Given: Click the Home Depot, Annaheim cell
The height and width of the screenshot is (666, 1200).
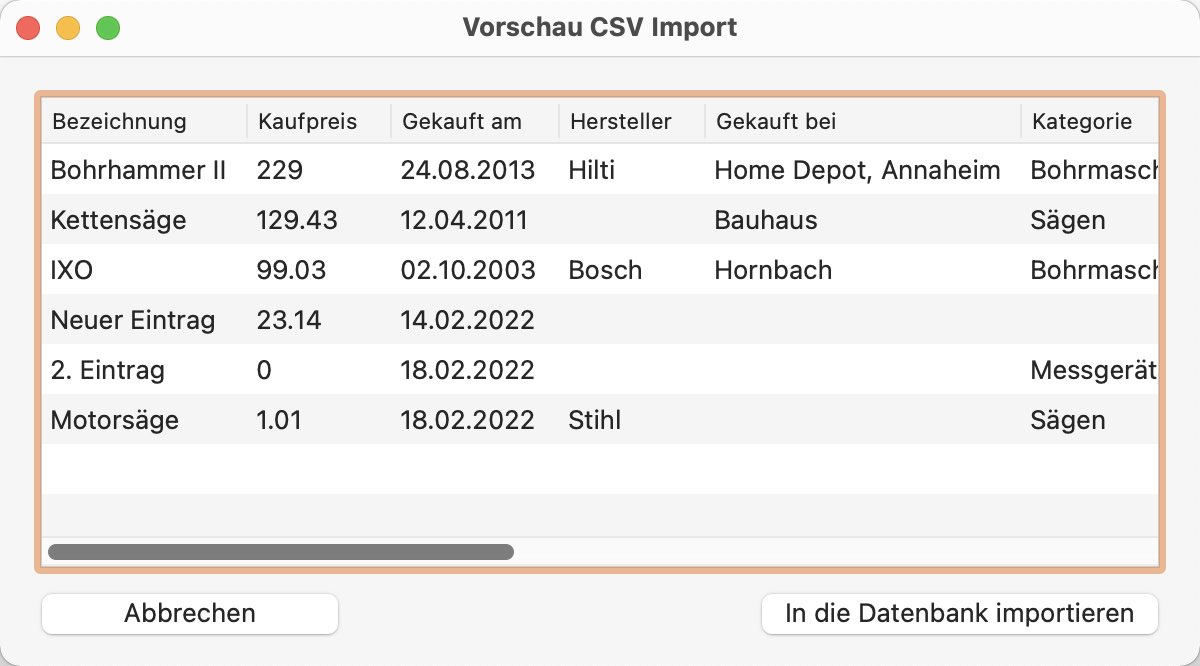Looking at the screenshot, I should point(857,170).
